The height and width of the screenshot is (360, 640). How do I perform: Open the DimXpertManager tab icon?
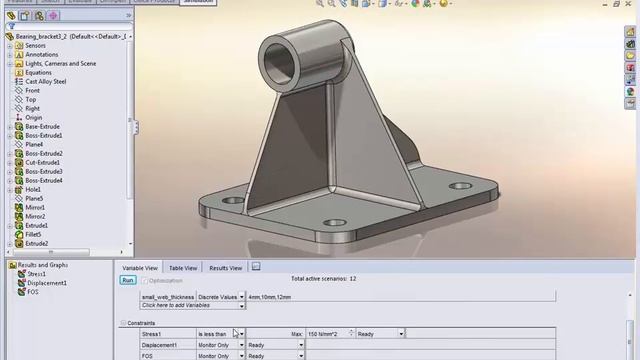click(53, 16)
